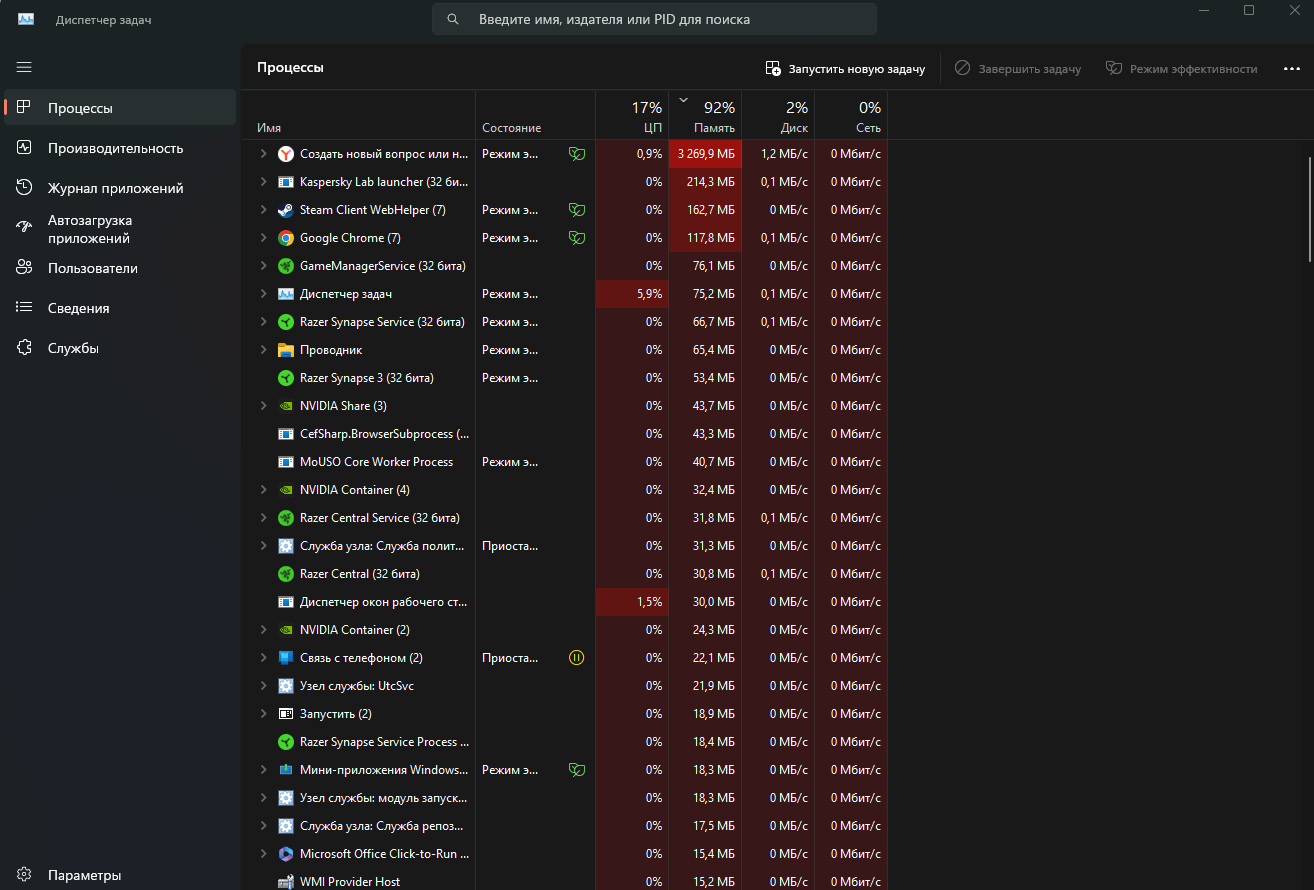This screenshot has height=890, width=1314.
Task: Open the three-dots more options menu
Action: 1291,68
